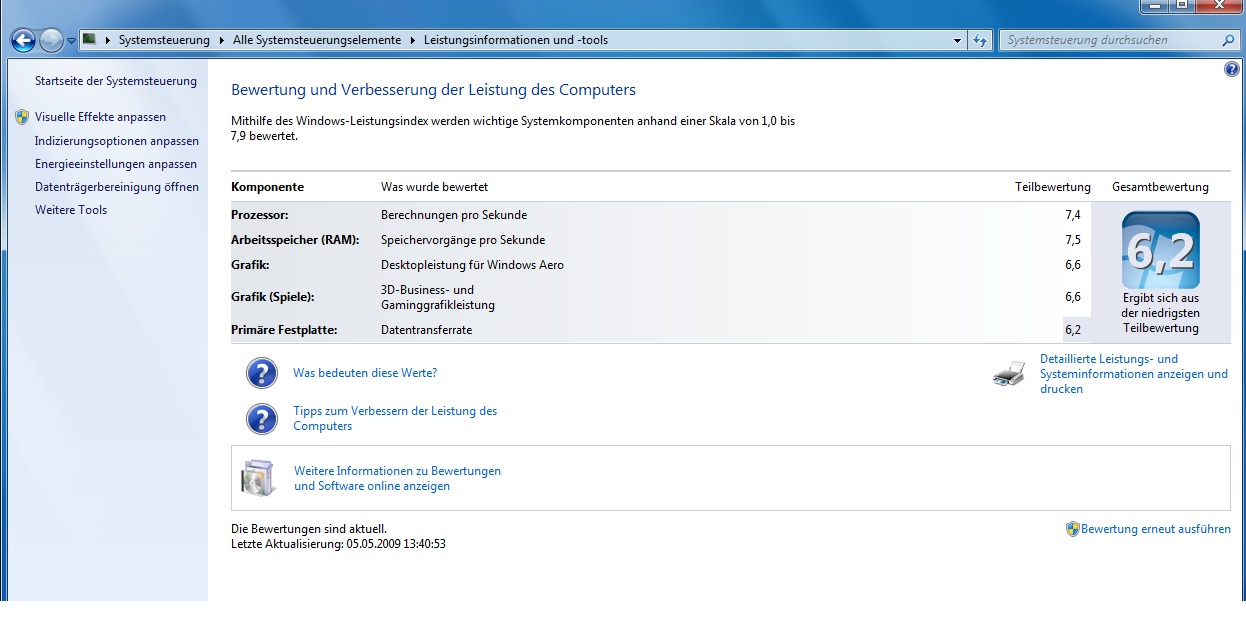
Task: Click shield icon beside Visuelle Effekte anpassen
Action: pos(22,117)
